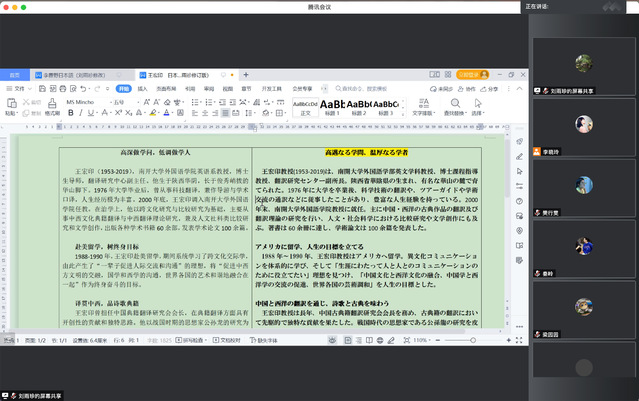
Task: Switch to the 插入 (Insert) ribbon tab
Action: (140, 88)
